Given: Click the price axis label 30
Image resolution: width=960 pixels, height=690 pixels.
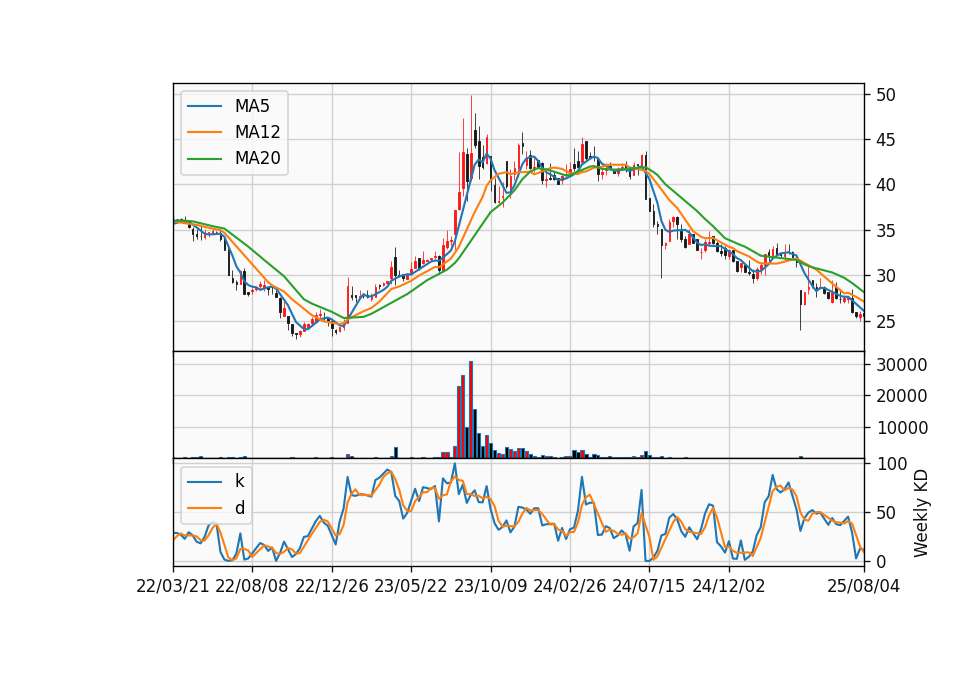Looking at the screenshot, I should pyautogui.click(x=885, y=276).
